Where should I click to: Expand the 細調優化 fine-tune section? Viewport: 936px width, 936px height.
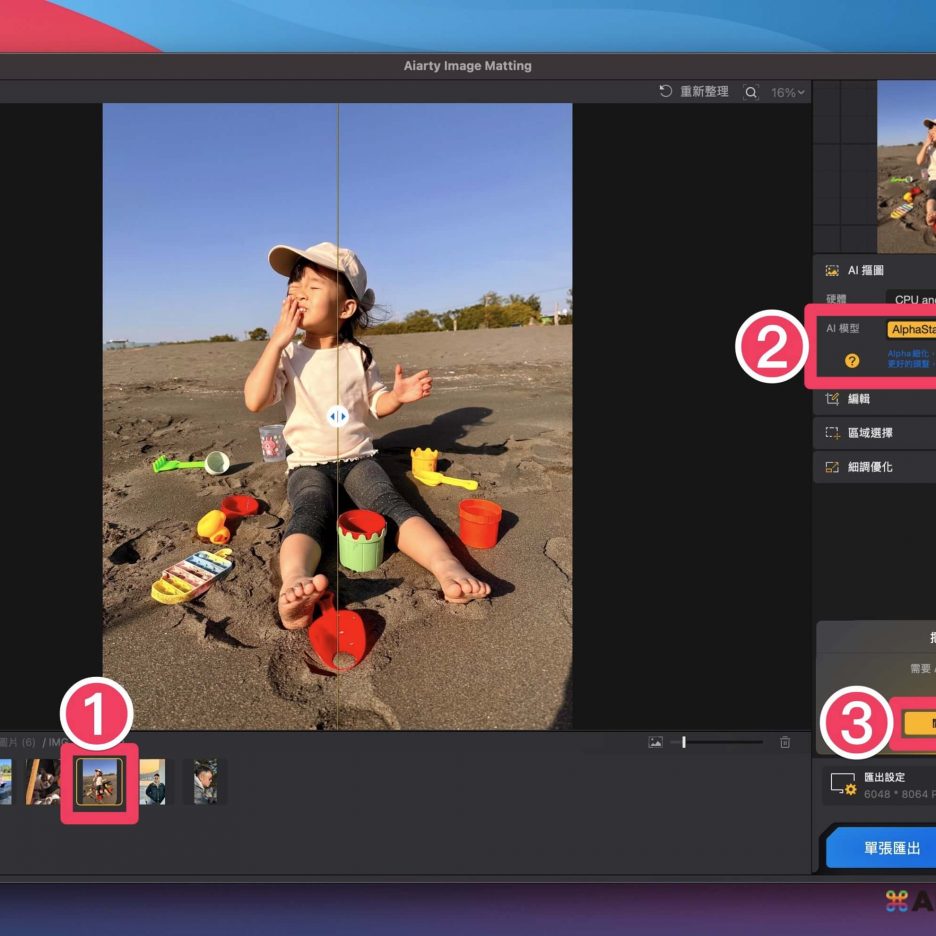point(869,467)
